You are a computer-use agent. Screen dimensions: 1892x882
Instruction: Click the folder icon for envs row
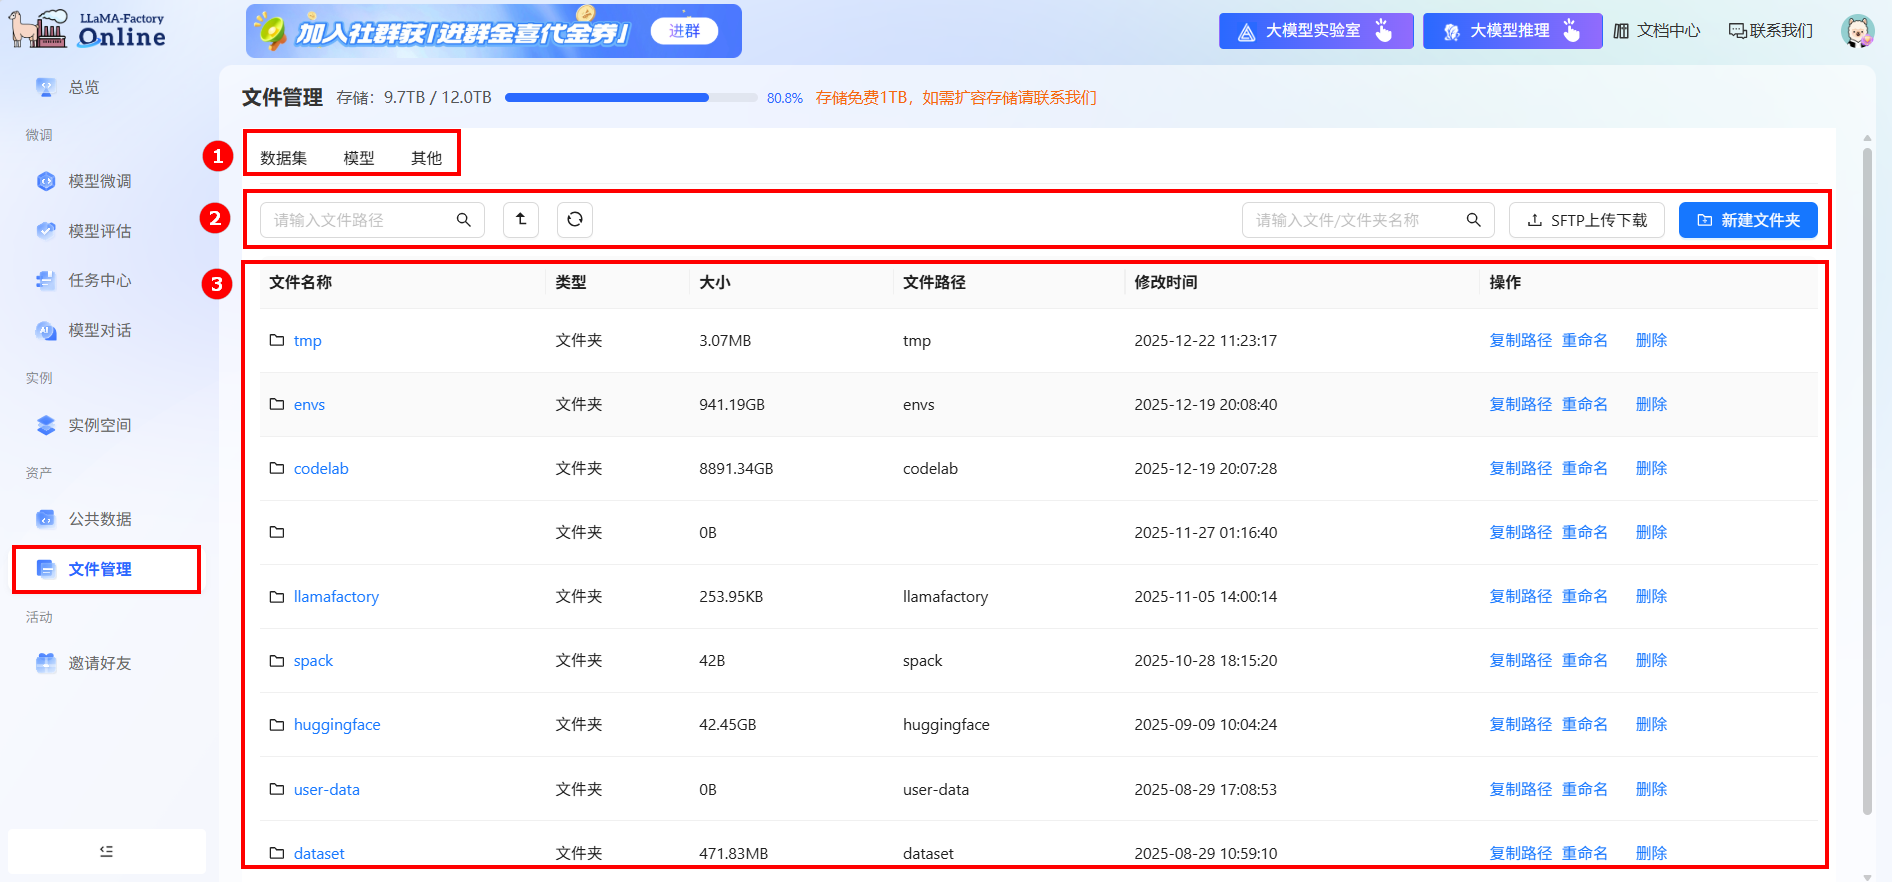tap(277, 404)
